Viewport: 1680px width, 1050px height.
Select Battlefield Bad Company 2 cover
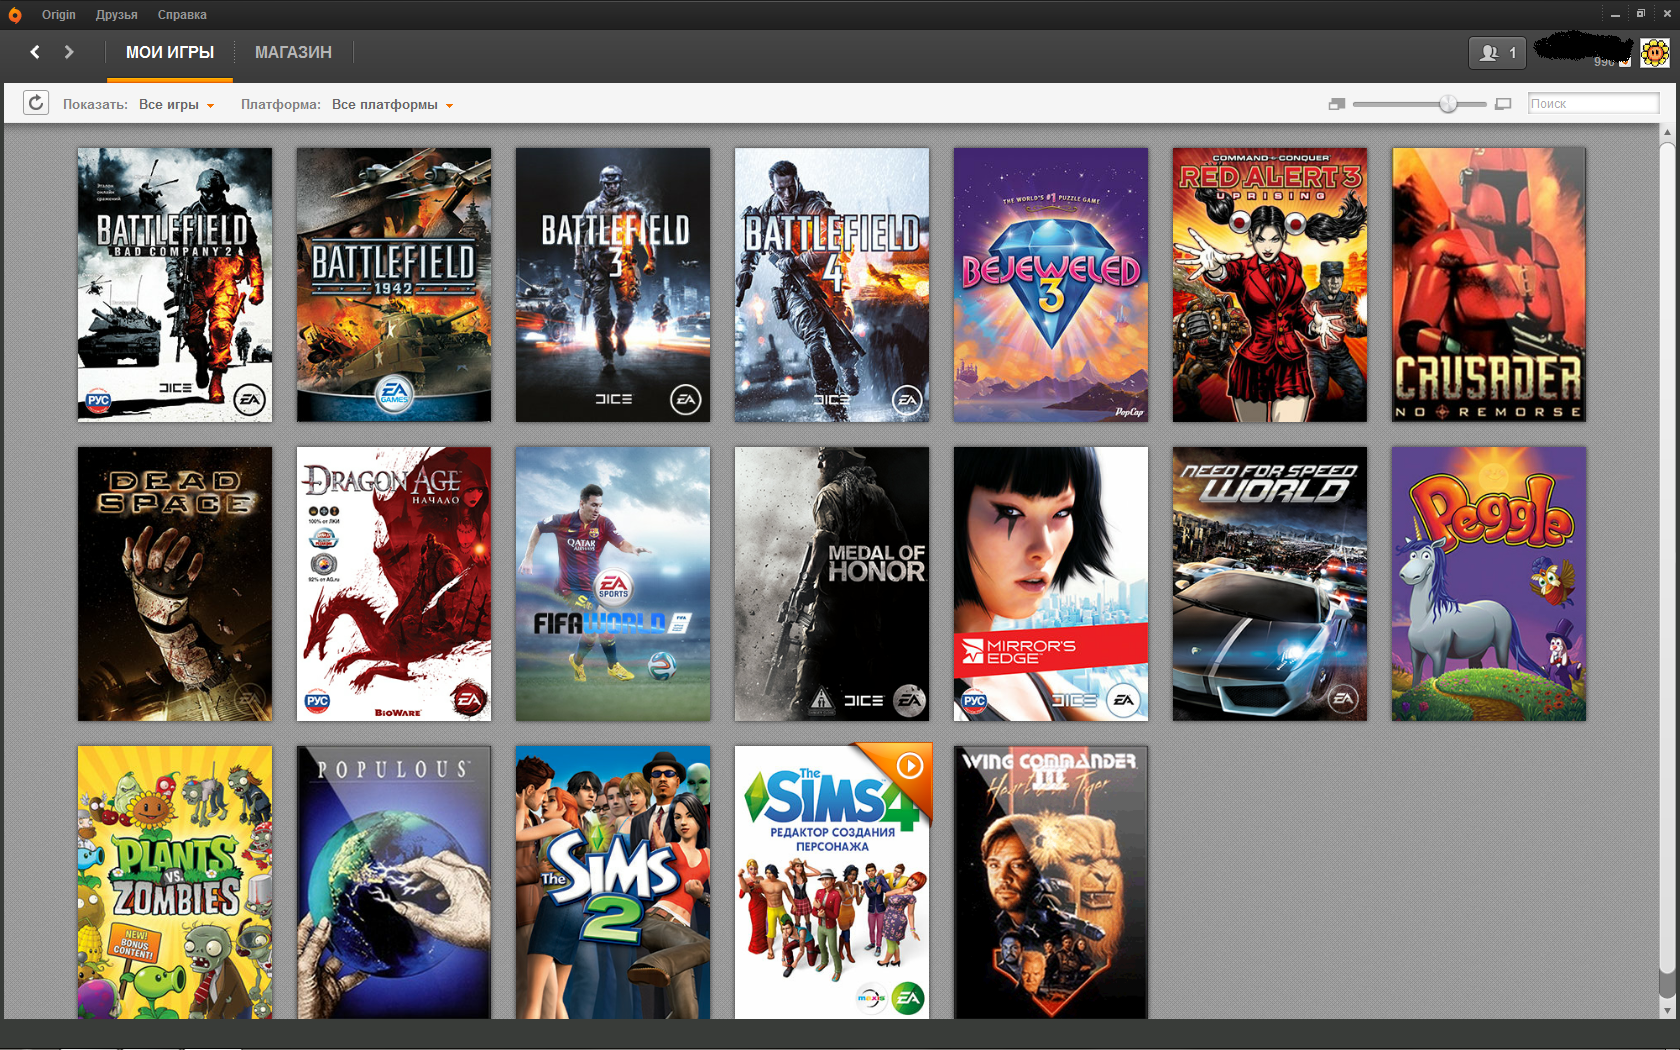(x=175, y=285)
